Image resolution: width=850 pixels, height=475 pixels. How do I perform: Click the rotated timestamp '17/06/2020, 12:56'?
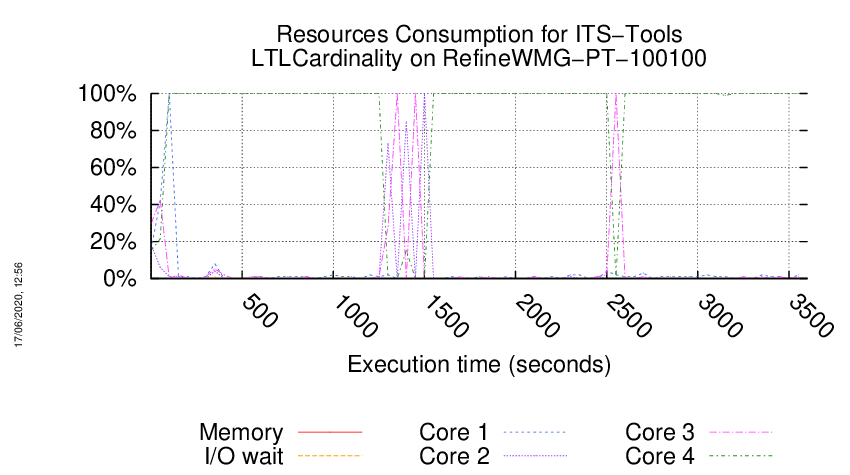pos(18,305)
